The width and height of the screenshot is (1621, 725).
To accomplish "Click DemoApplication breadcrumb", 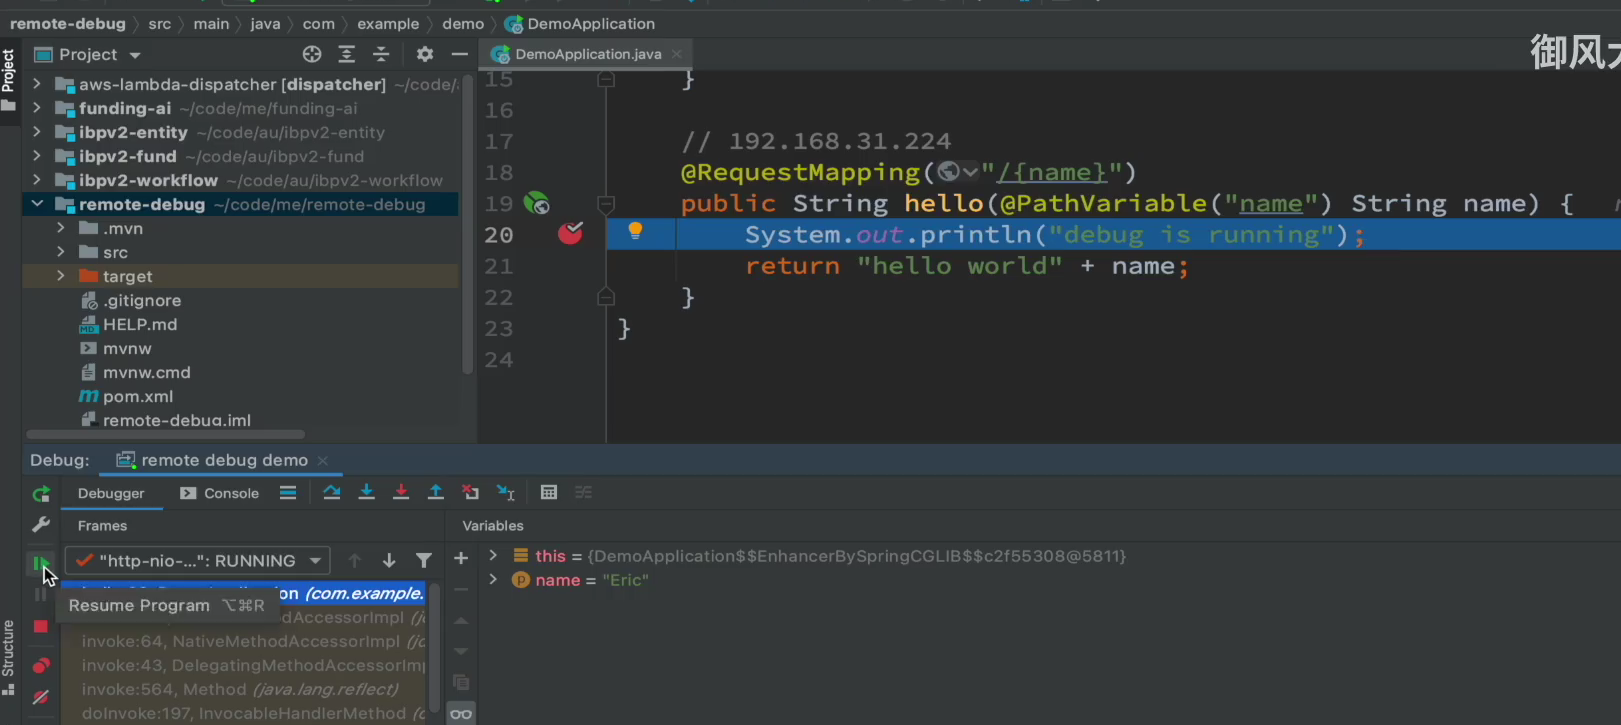I will coord(580,23).
